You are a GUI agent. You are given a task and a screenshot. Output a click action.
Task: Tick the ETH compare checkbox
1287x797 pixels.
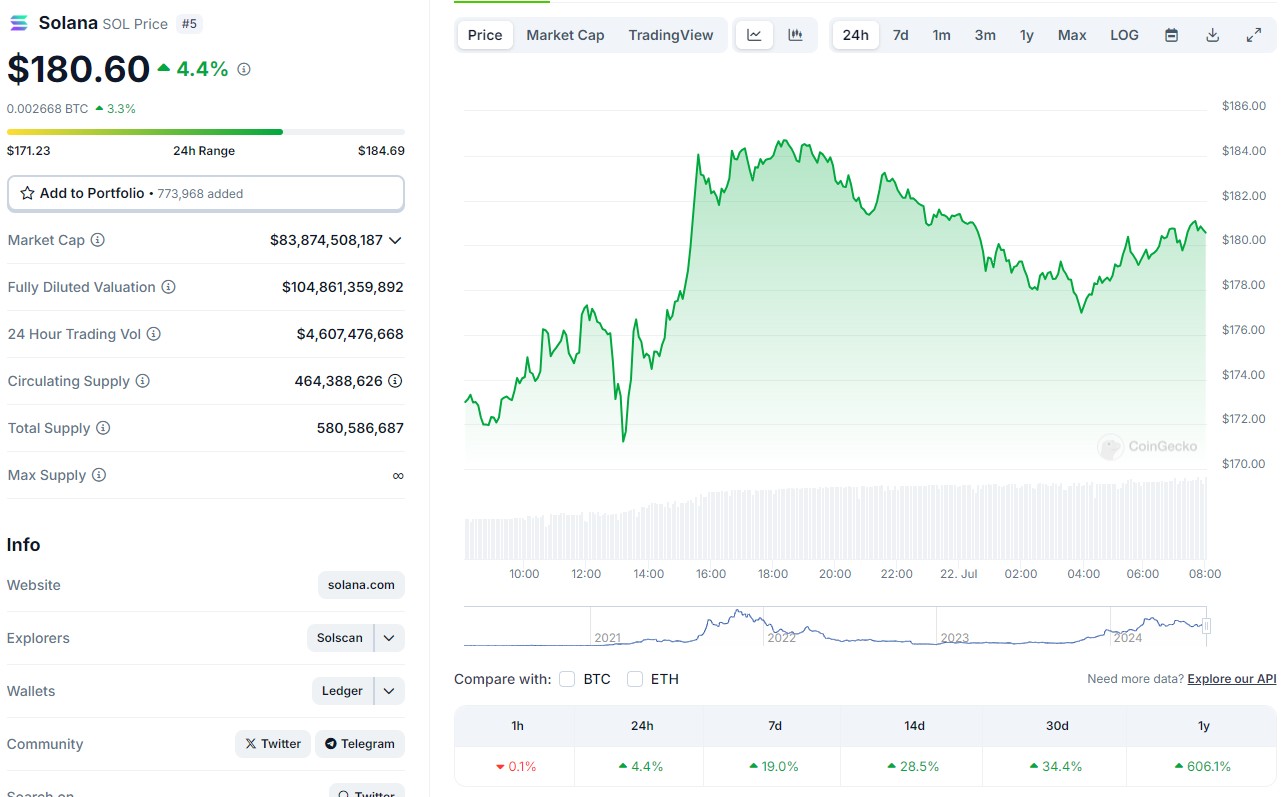(x=635, y=679)
